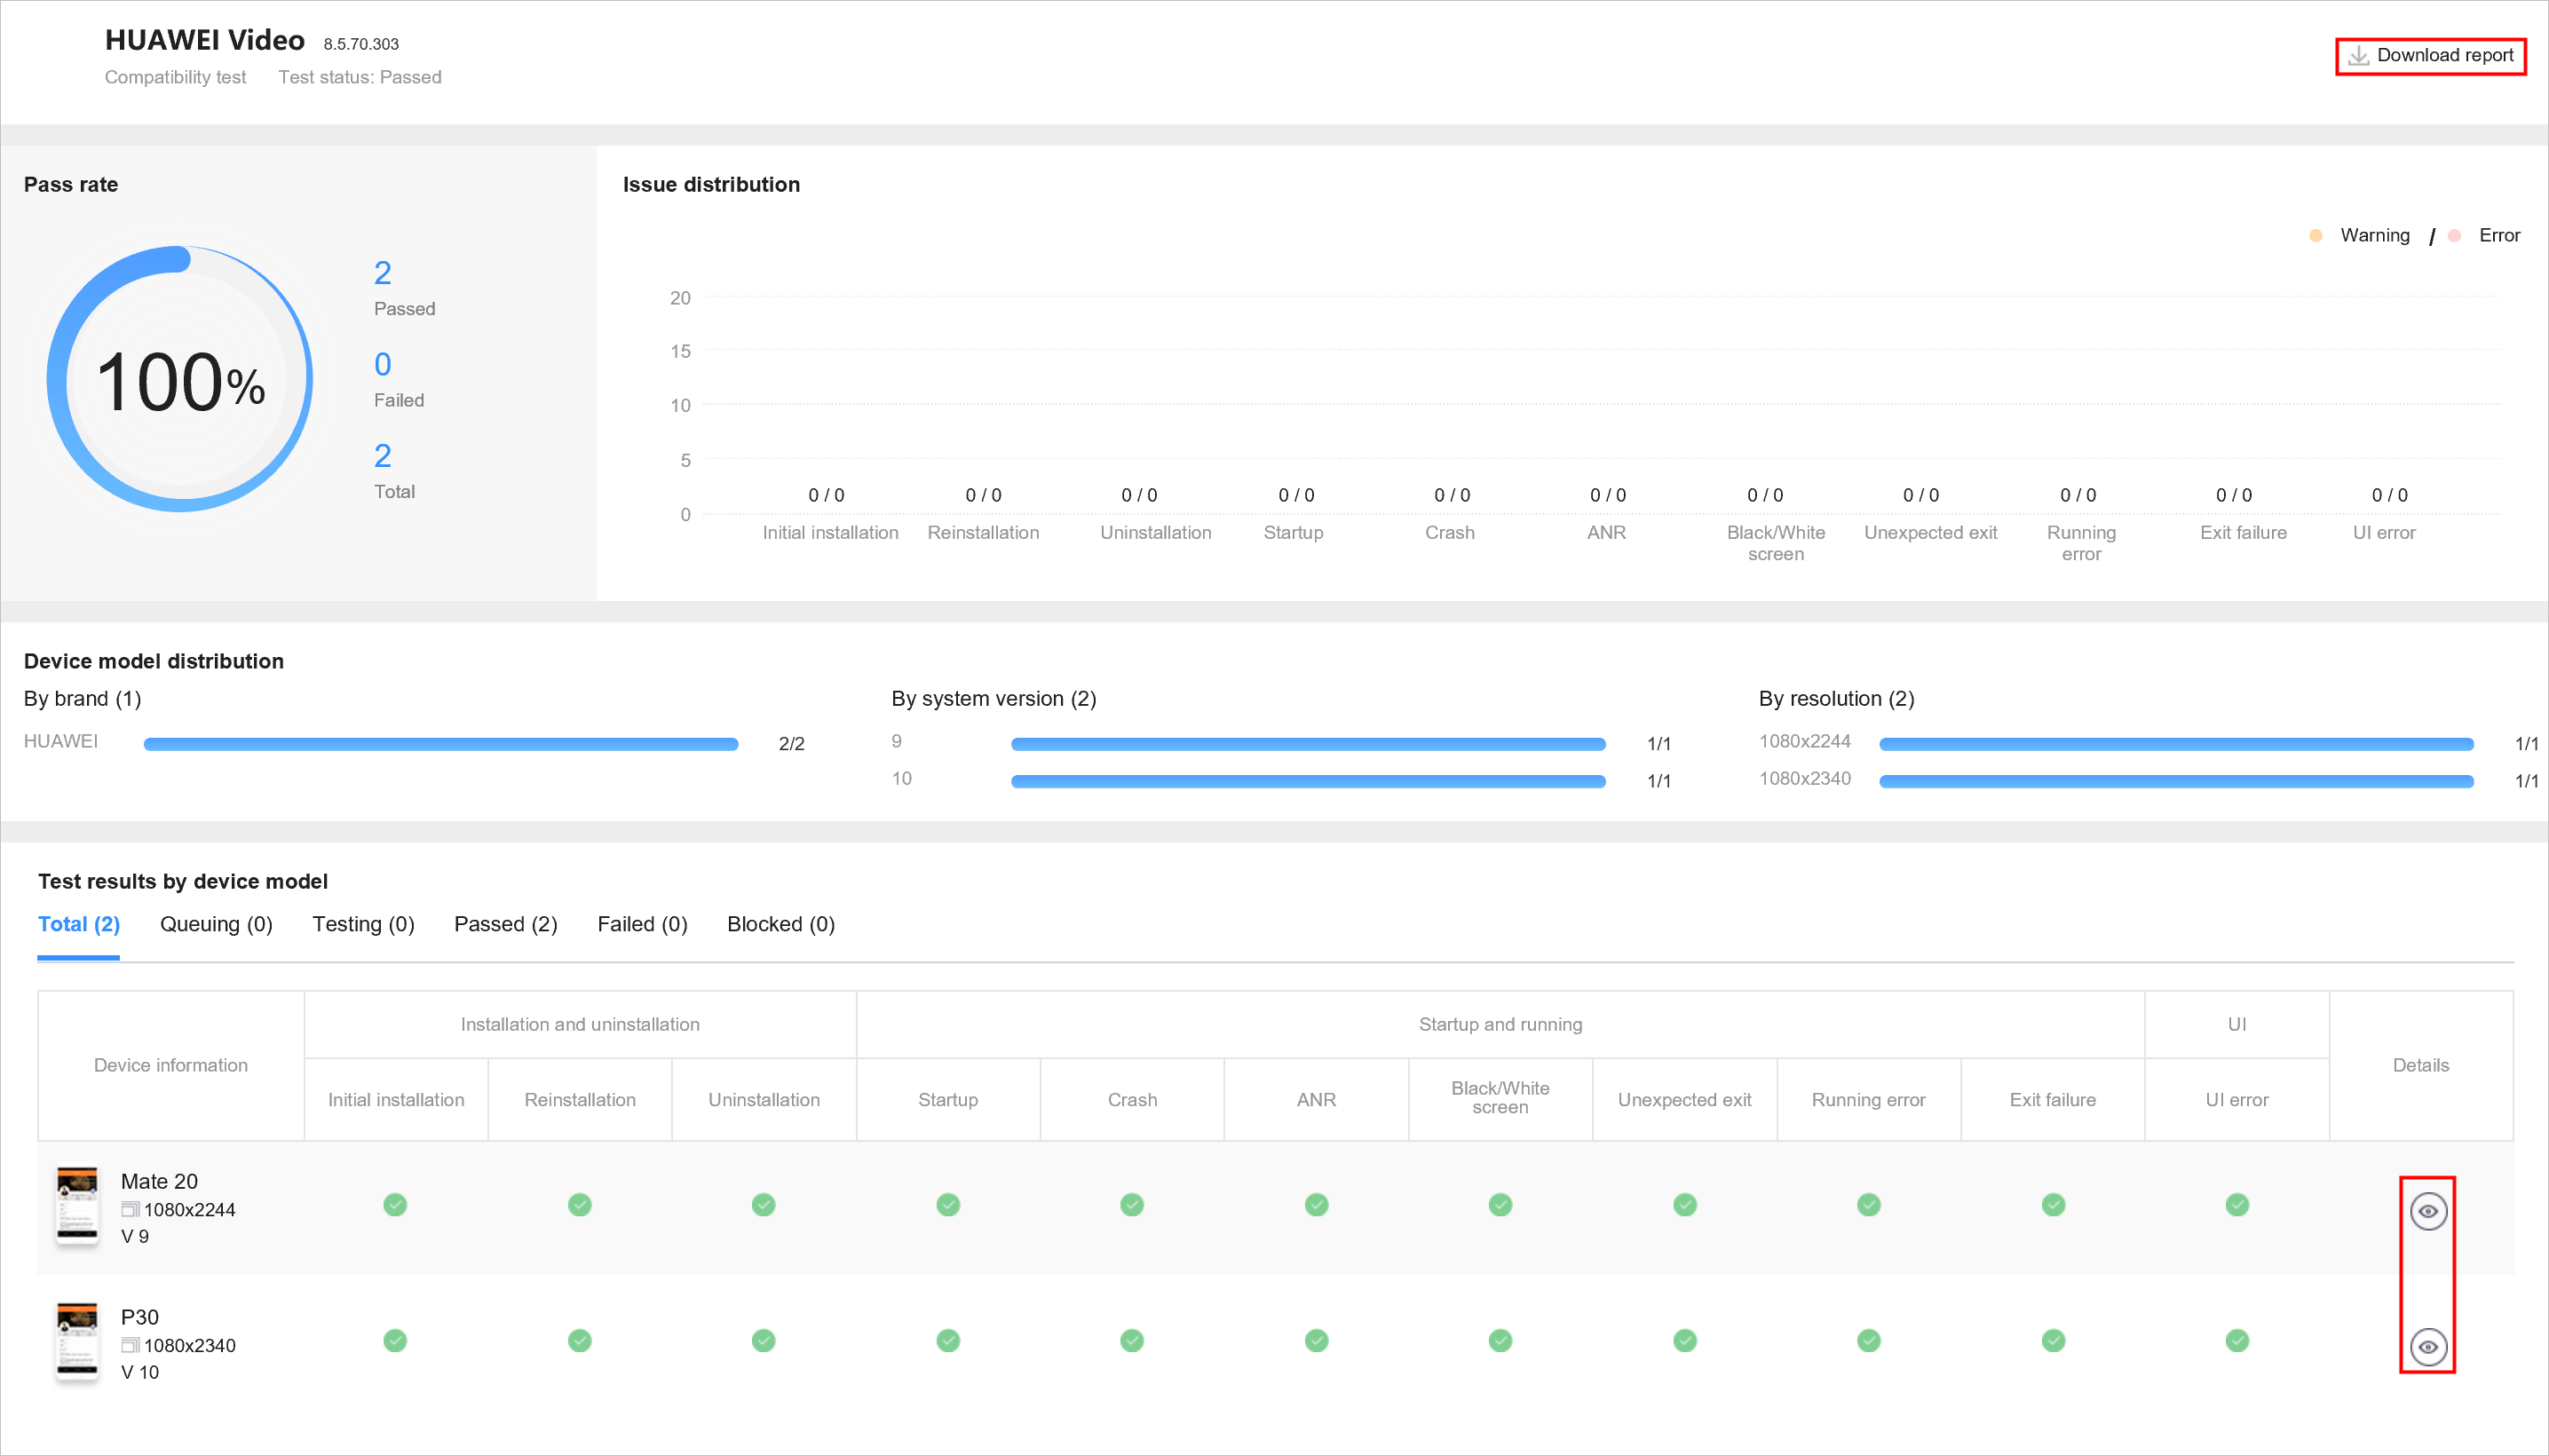This screenshot has width=2549, height=1456.
Task: Click P30 Crash pass checkmark
Action: [1131, 1340]
